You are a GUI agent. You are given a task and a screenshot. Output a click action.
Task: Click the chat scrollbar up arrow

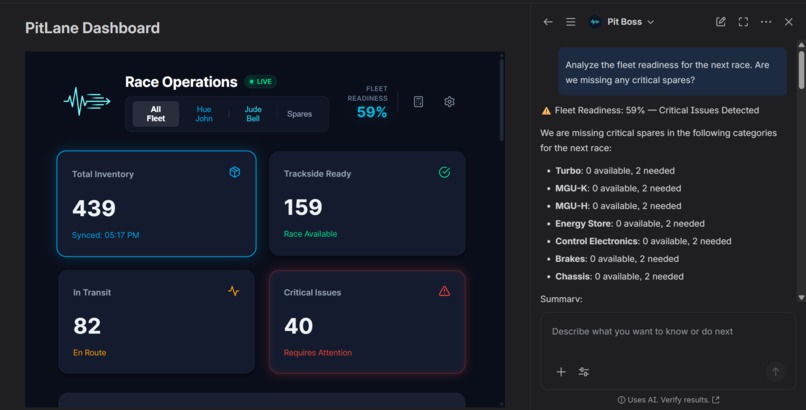801,45
